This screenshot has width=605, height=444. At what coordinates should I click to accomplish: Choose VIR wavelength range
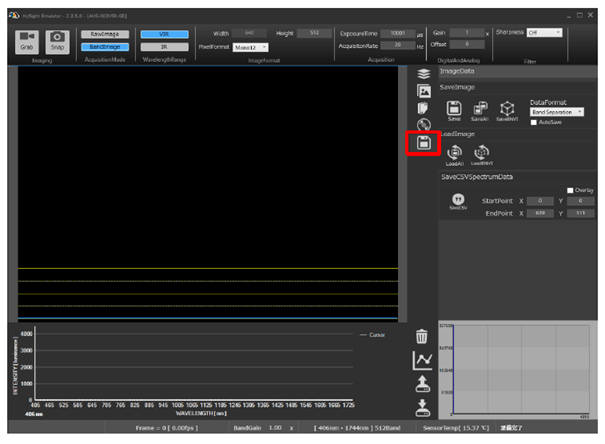[164, 34]
